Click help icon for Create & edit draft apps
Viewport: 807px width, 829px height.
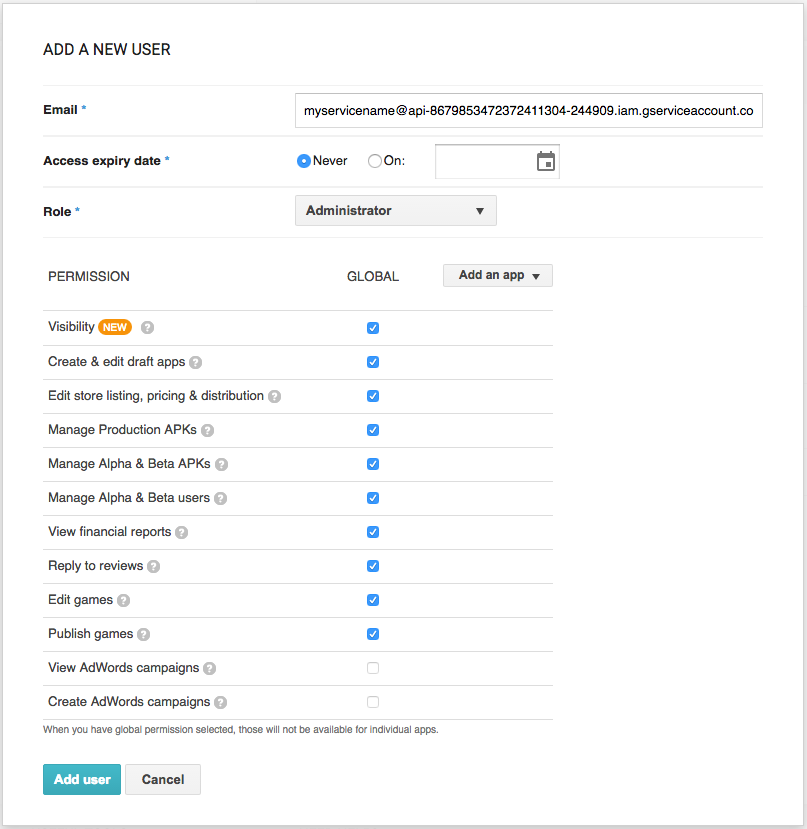click(196, 362)
